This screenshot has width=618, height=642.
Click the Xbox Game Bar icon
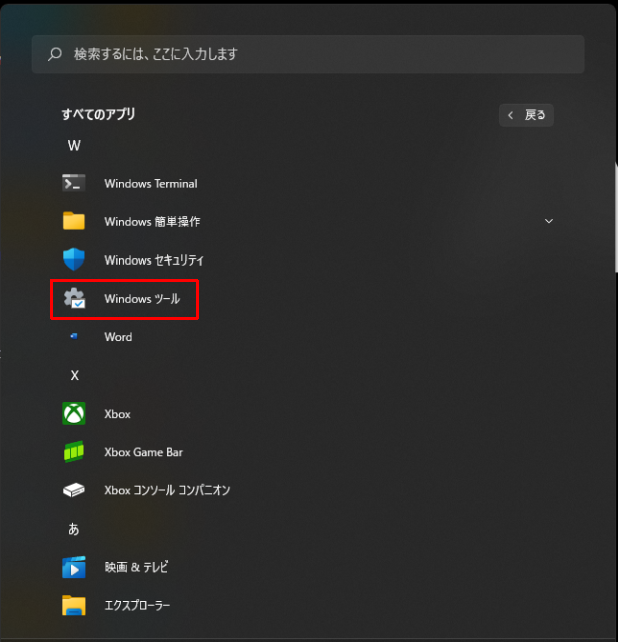74,452
